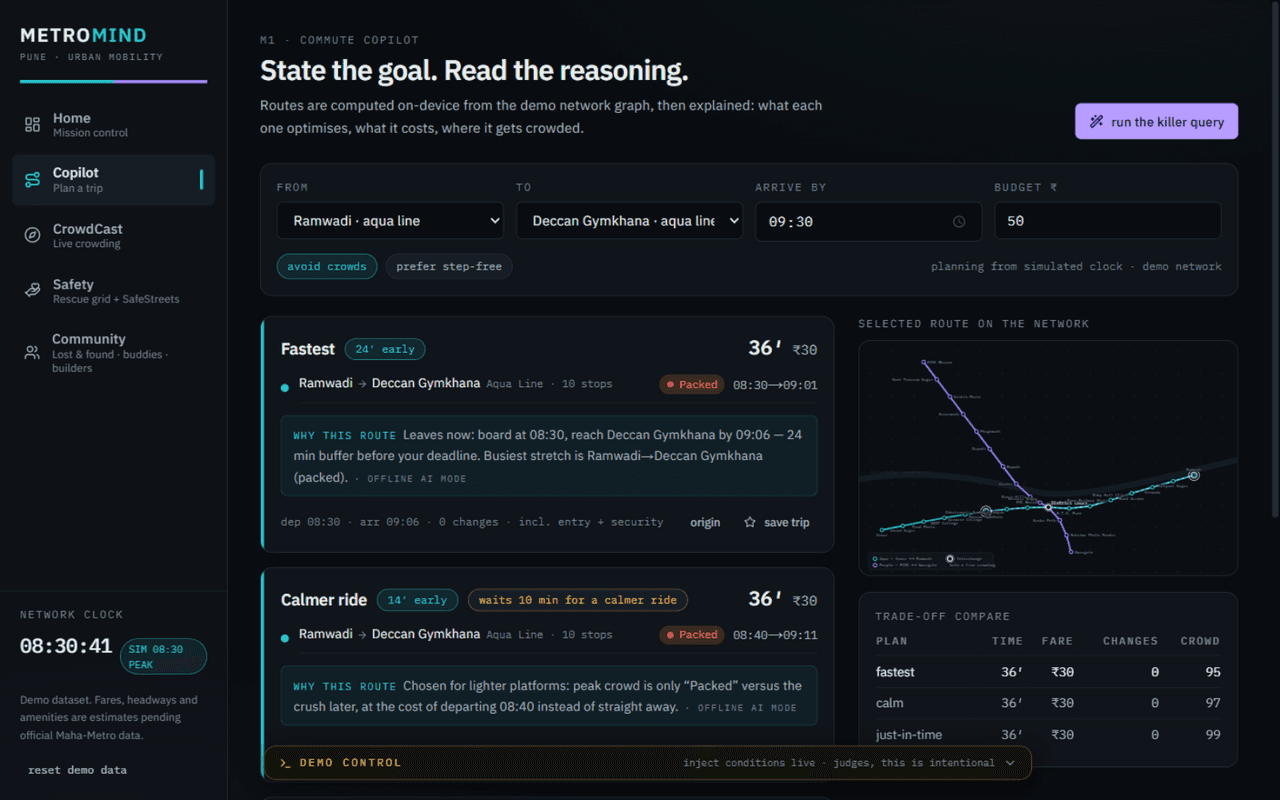Expand Demo Control with its chevron

[1010, 763]
